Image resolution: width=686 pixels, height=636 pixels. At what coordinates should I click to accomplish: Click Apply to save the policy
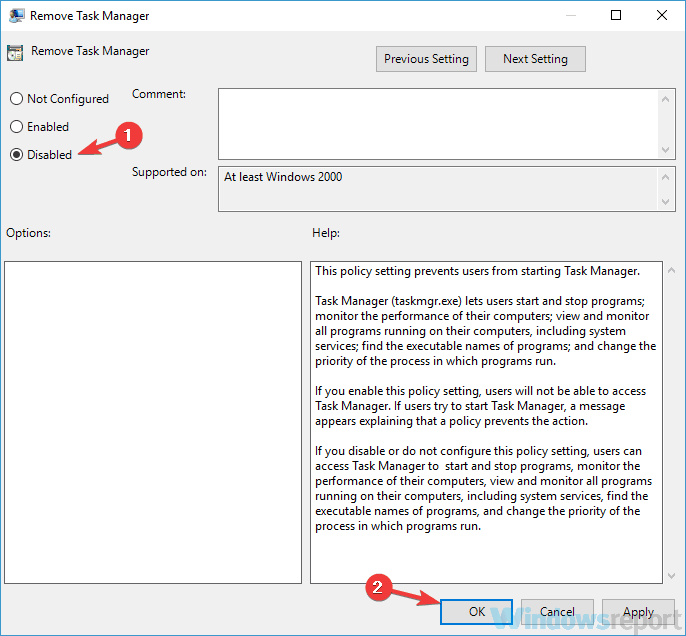638,612
